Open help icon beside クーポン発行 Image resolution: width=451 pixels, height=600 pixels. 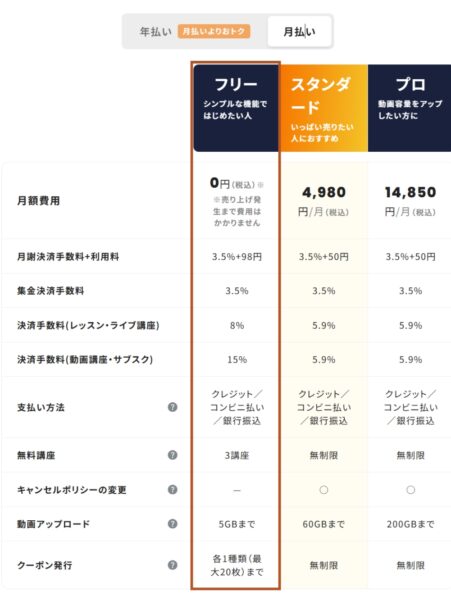(x=173, y=565)
